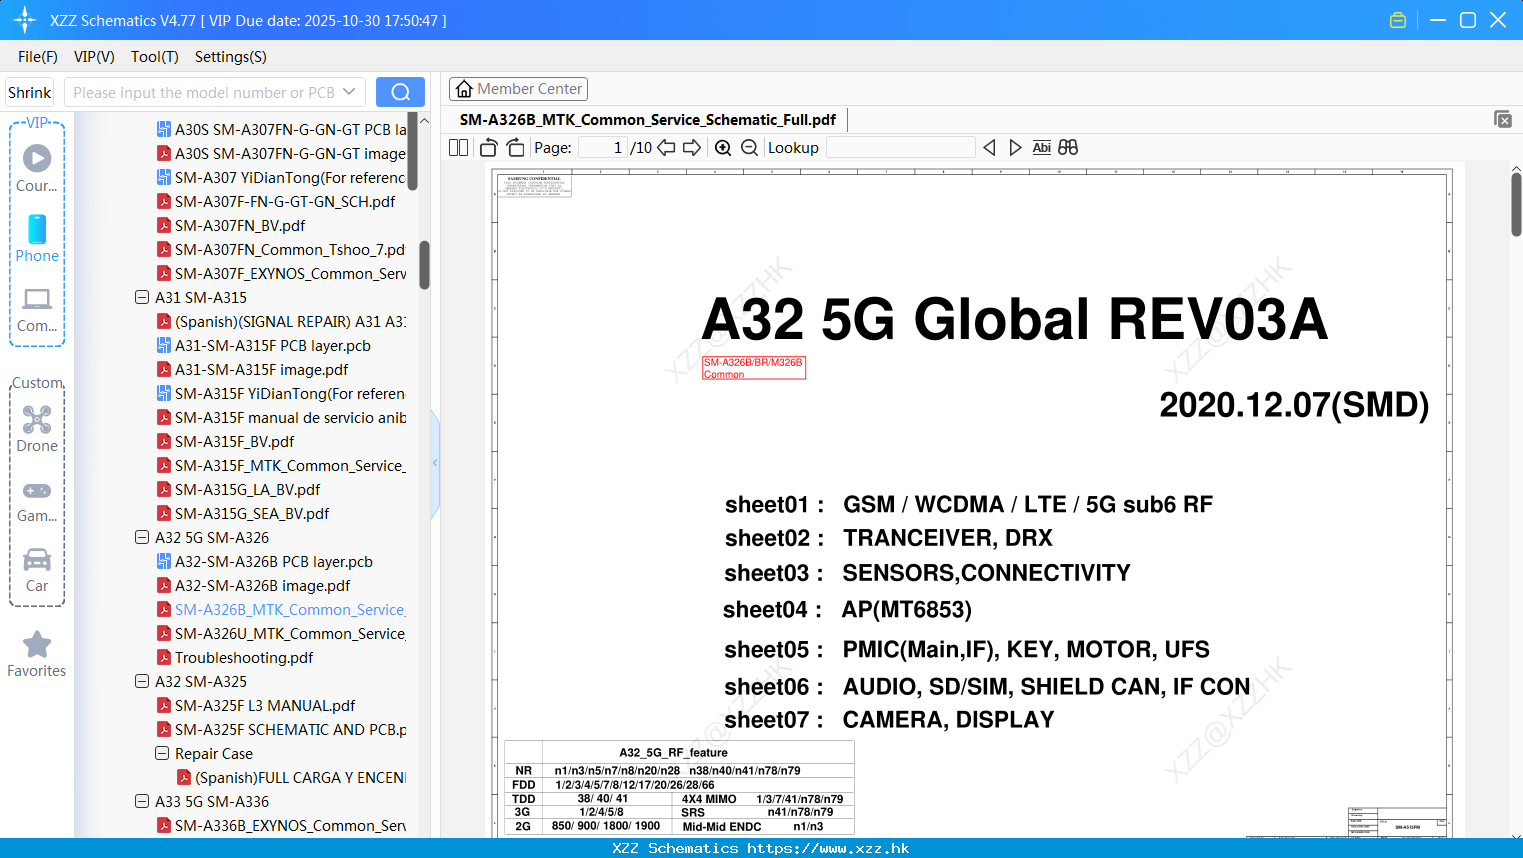This screenshot has width=1523, height=858.
Task: Open the Tool(T) menu
Action: (x=155, y=57)
